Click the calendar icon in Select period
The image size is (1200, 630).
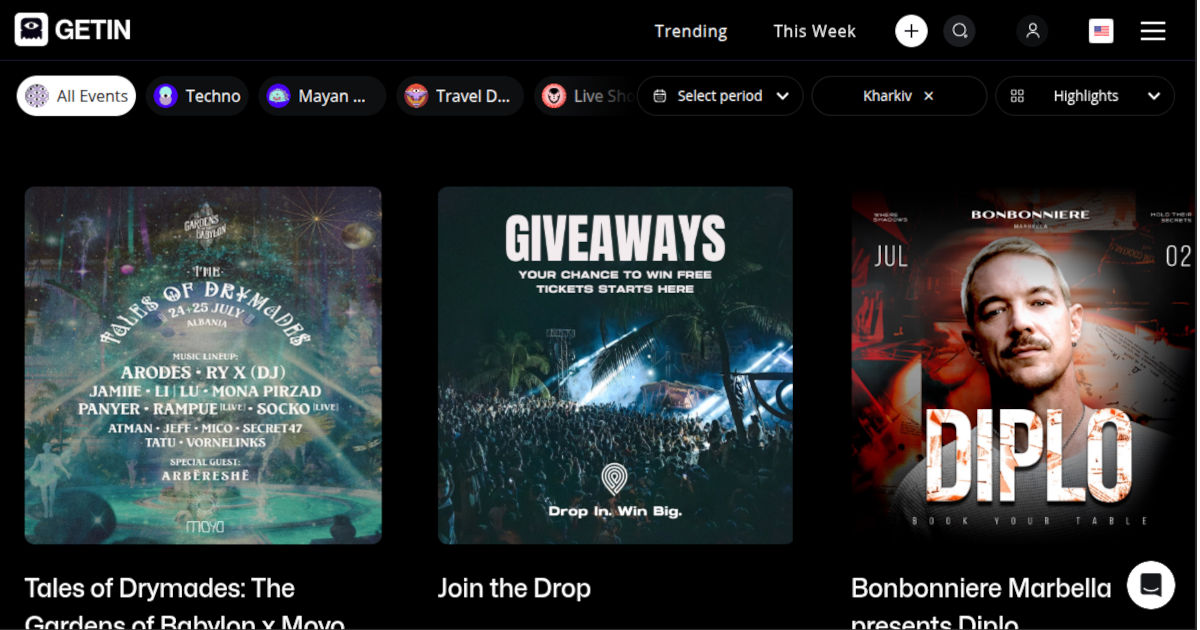660,96
